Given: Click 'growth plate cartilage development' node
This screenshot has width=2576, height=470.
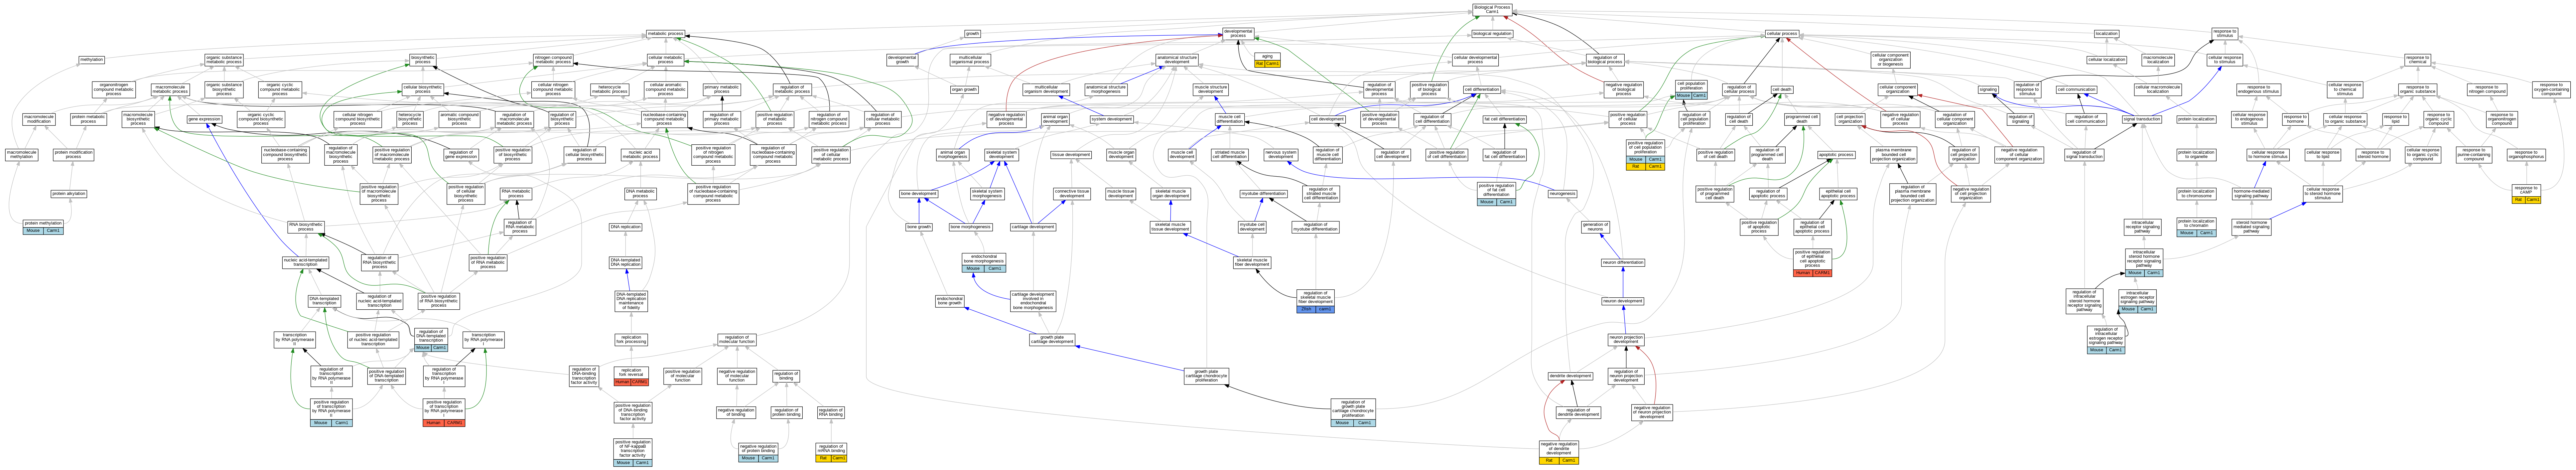Looking at the screenshot, I should [1052, 340].
